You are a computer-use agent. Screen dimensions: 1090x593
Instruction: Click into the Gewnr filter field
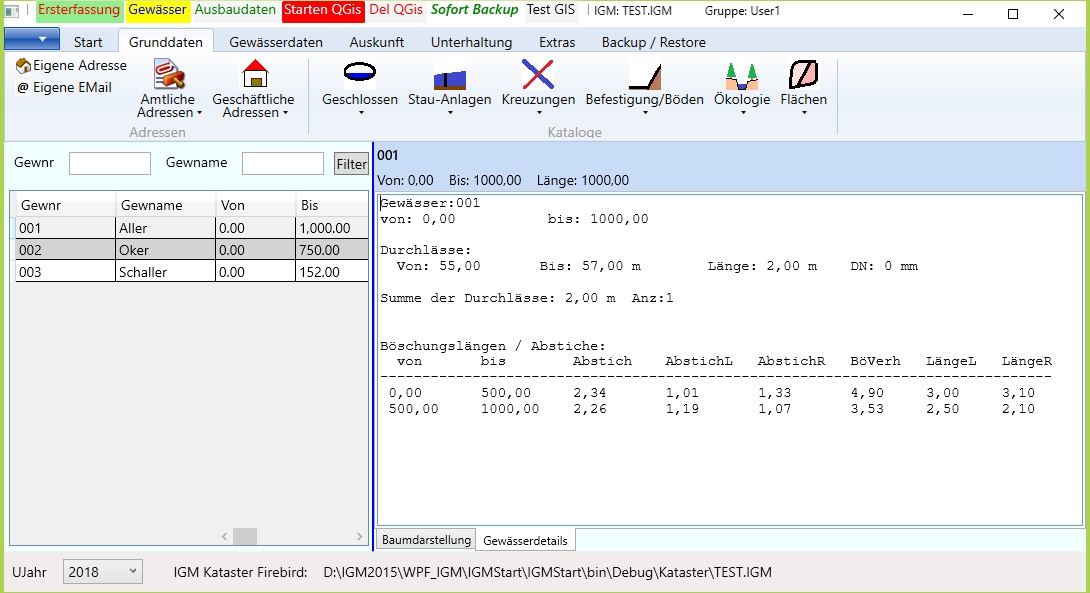click(x=109, y=163)
